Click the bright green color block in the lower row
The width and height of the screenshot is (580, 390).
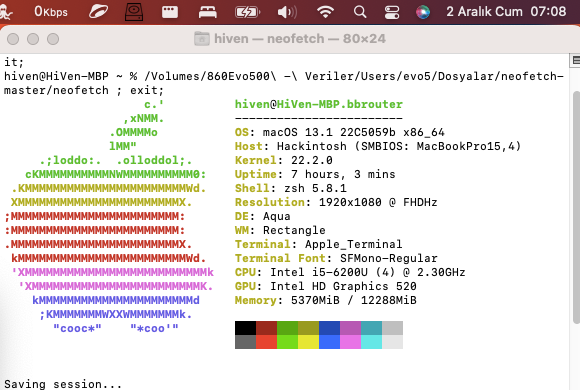(287, 342)
